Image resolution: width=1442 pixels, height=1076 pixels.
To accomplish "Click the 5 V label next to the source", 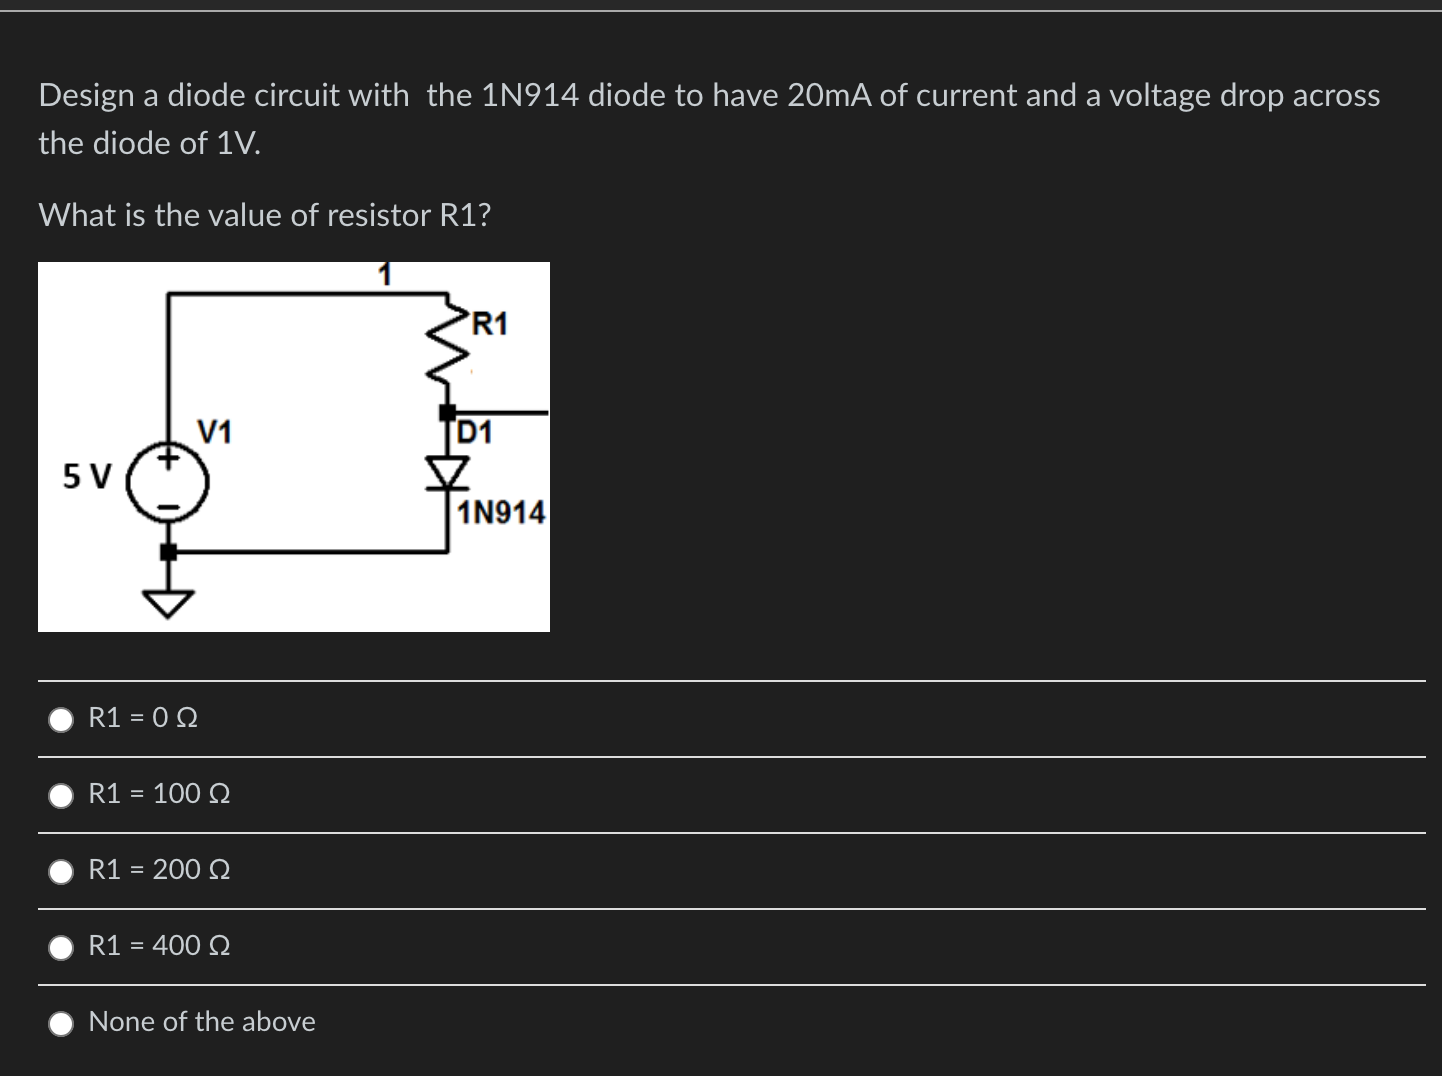I will coord(87,475).
